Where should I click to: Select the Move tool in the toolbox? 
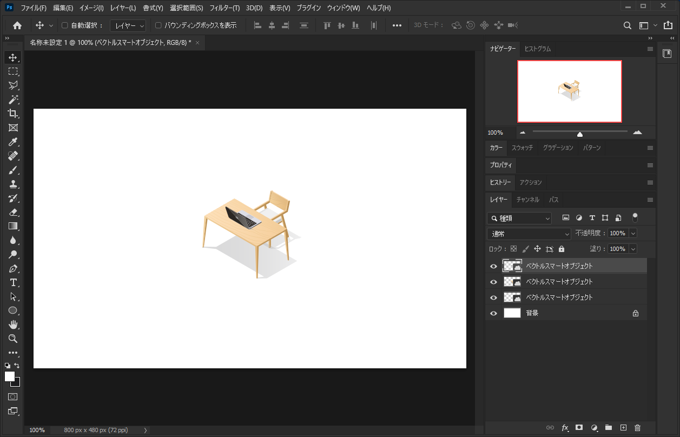(13, 58)
